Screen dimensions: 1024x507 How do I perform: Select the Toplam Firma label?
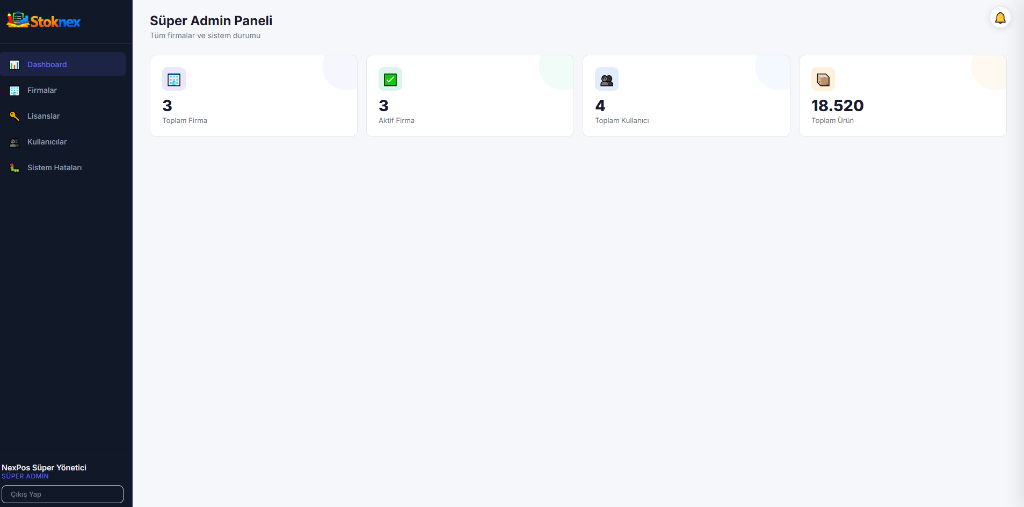pyautogui.click(x=185, y=121)
